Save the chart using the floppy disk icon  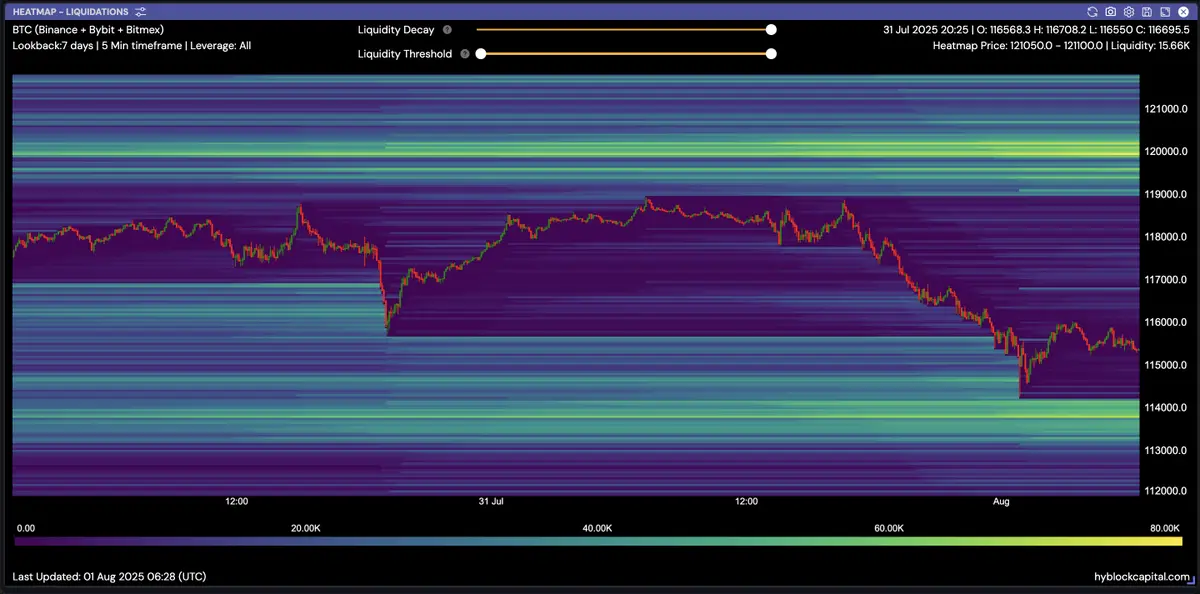1145,11
